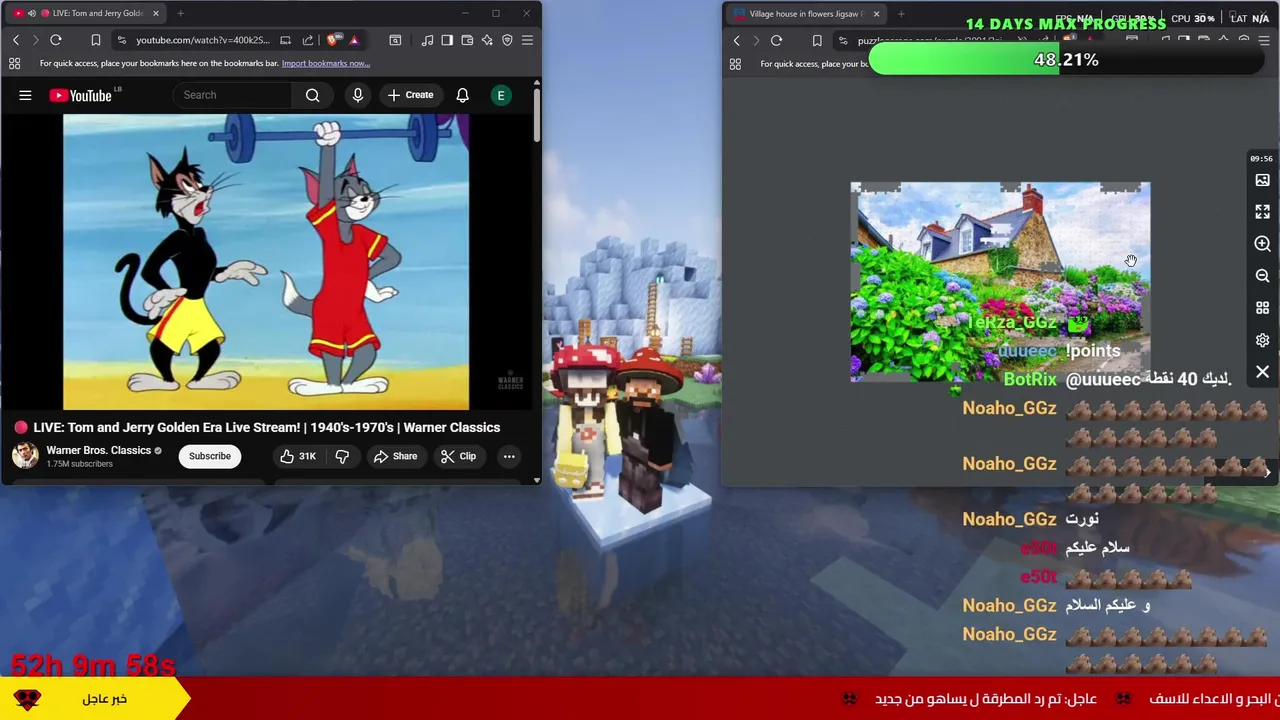Open puzzle image preview icon

(x=1262, y=180)
